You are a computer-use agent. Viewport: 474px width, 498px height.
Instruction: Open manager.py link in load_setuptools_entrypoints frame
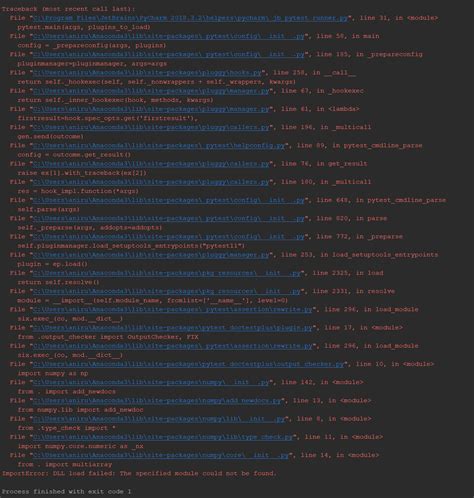click(x=151, y=255)
